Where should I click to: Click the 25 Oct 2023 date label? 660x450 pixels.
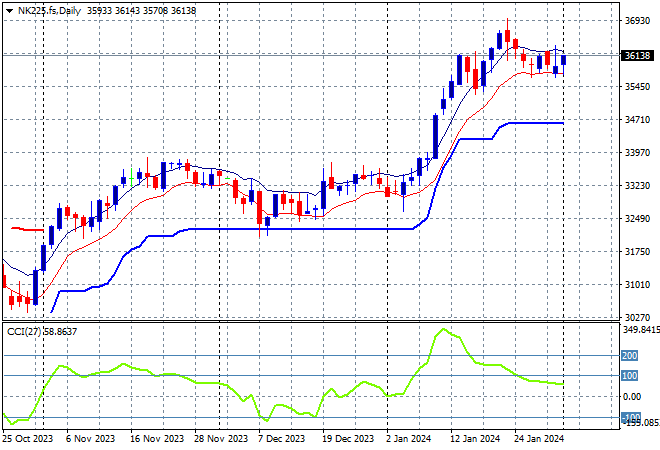pos(28,439)
